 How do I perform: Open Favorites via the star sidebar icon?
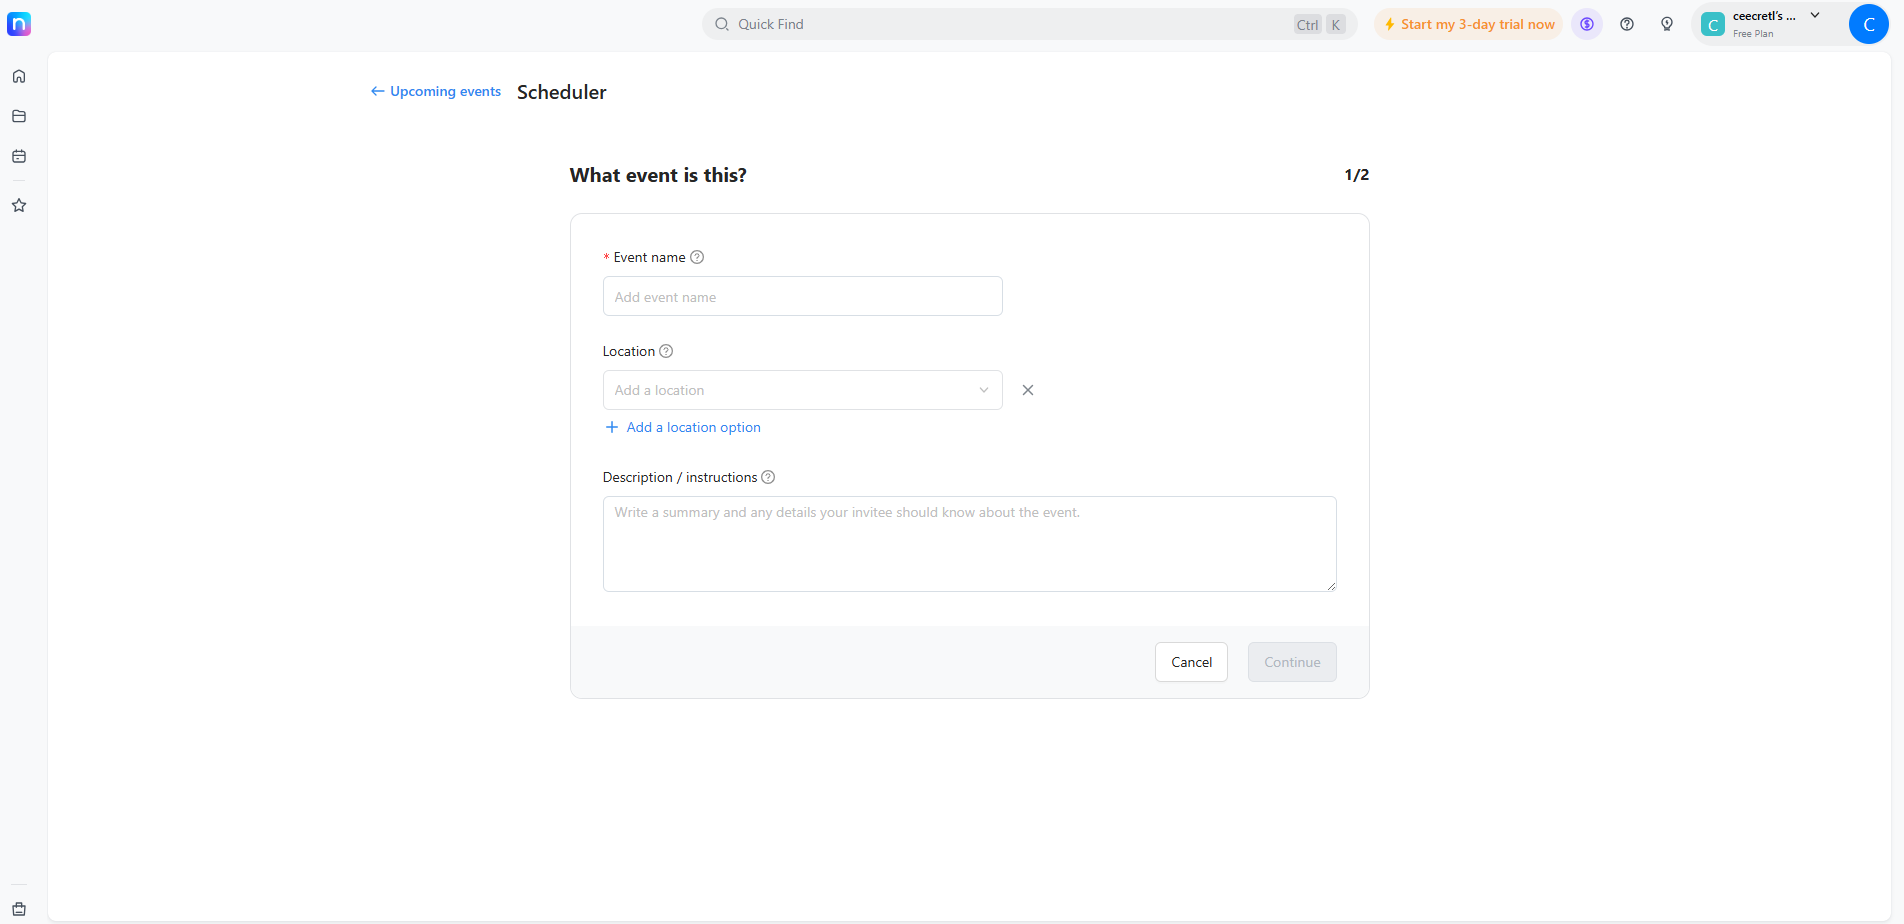coord(19,205)
